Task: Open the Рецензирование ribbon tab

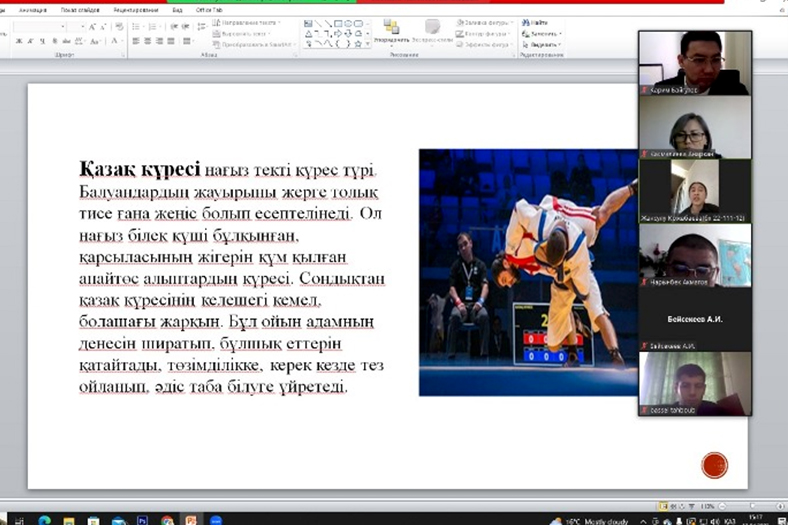Action: [134, 8]
